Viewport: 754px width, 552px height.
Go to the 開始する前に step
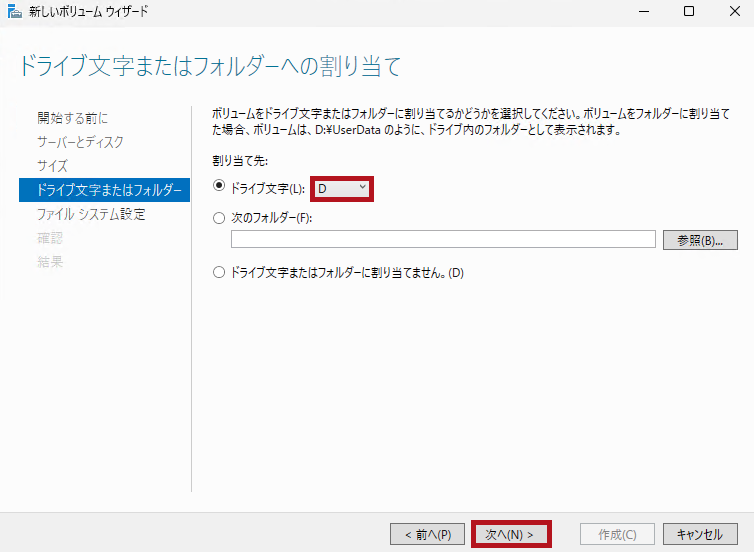tap(73, 118)
